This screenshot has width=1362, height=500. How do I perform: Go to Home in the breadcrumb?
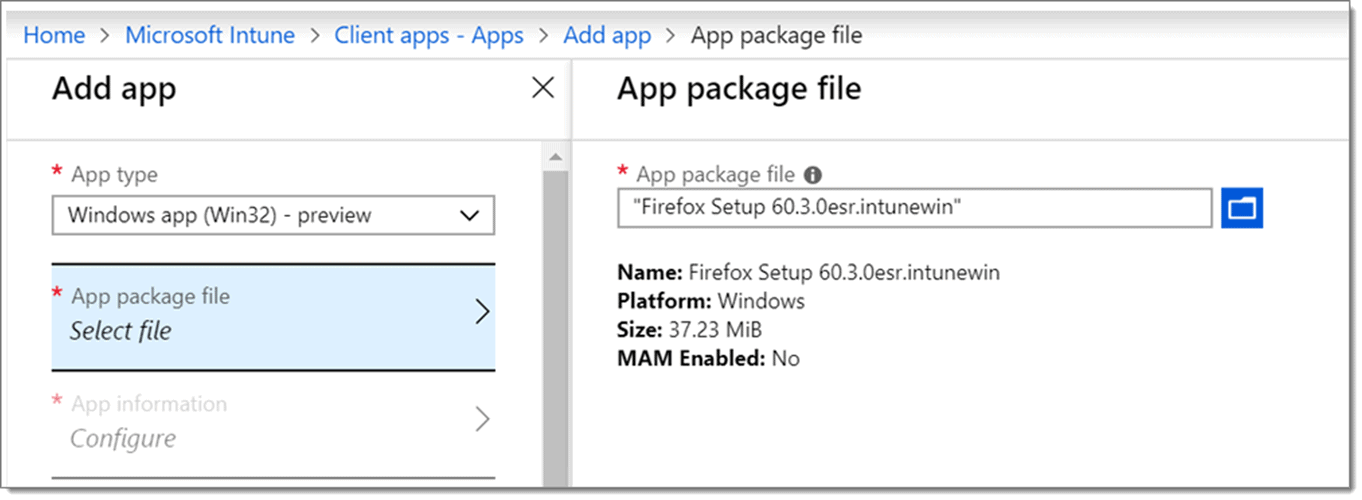point(54,36)
